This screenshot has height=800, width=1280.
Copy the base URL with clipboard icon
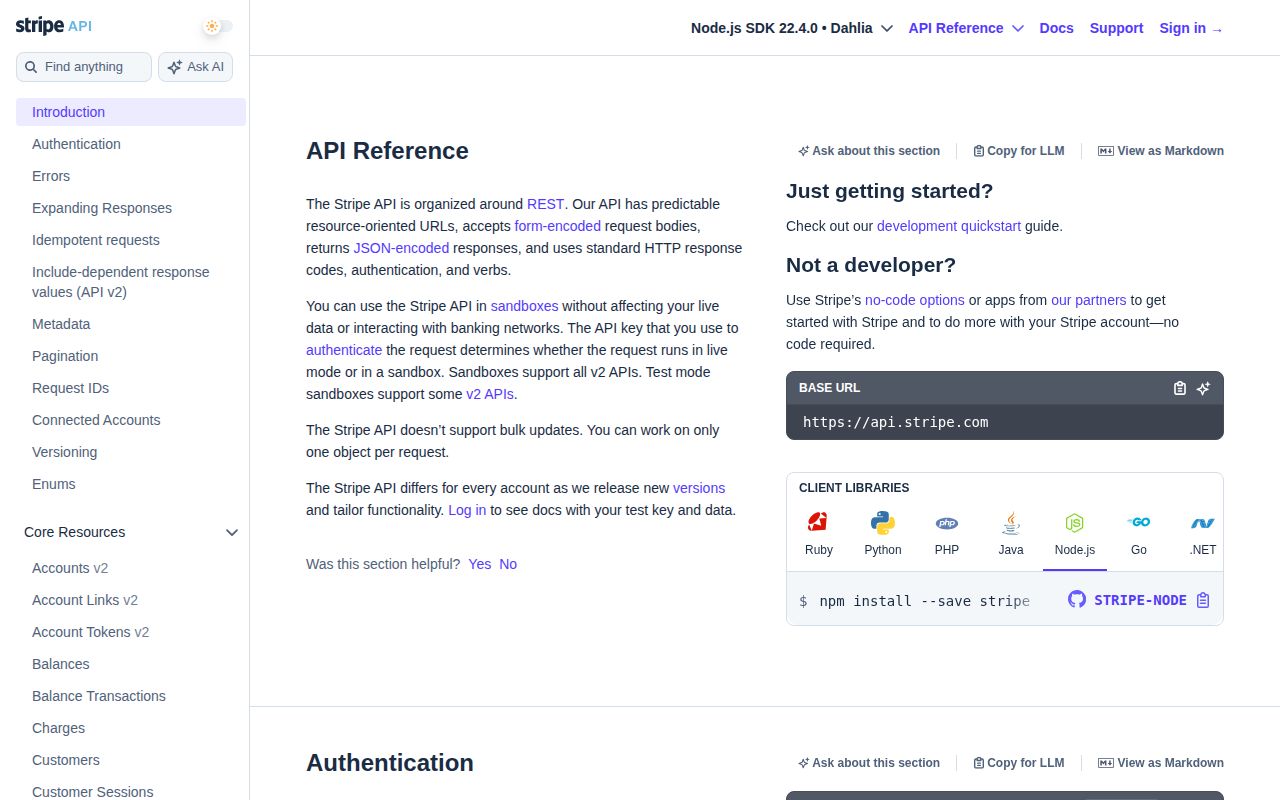tap(1180, 388)
